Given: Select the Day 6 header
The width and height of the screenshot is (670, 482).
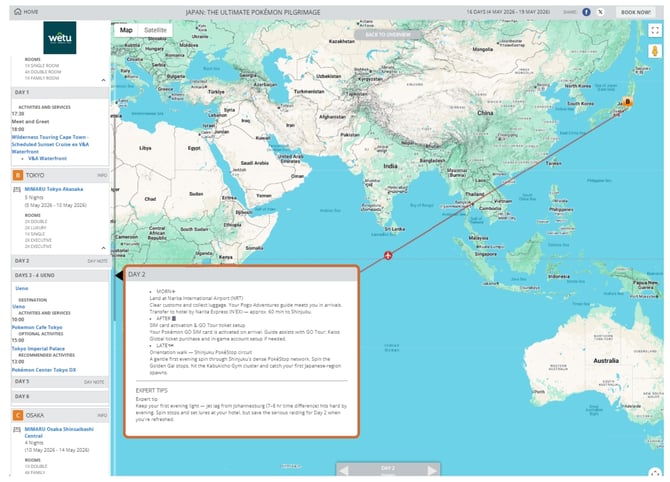Looking at the screenshot, I should coord(60,397).
